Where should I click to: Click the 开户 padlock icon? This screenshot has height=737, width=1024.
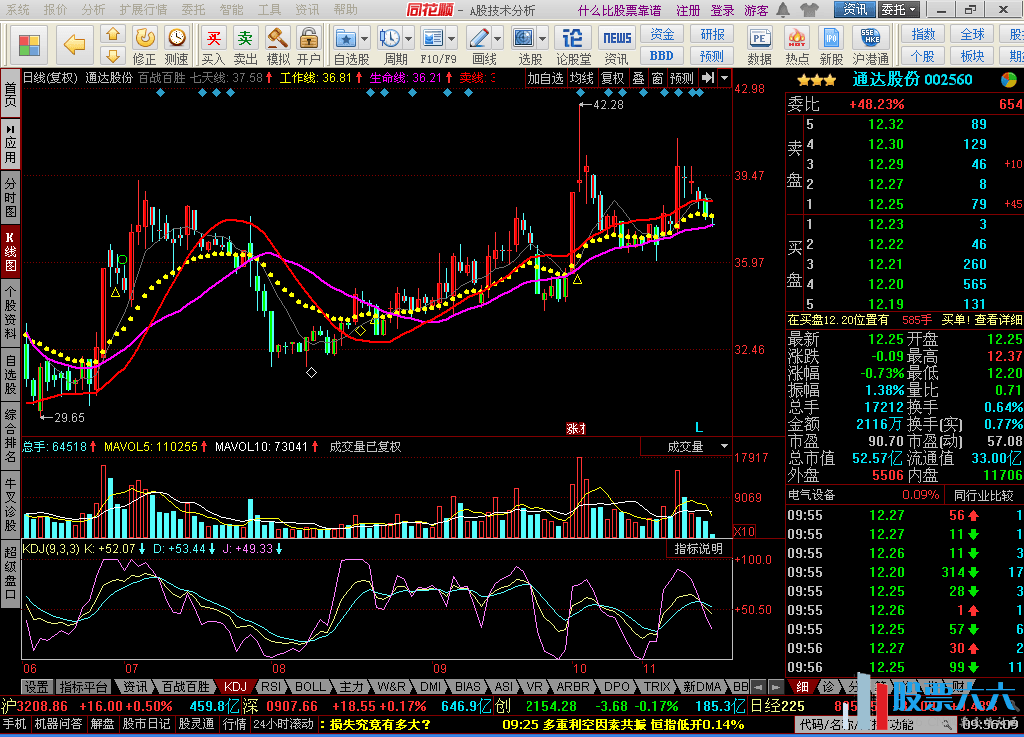308,38
